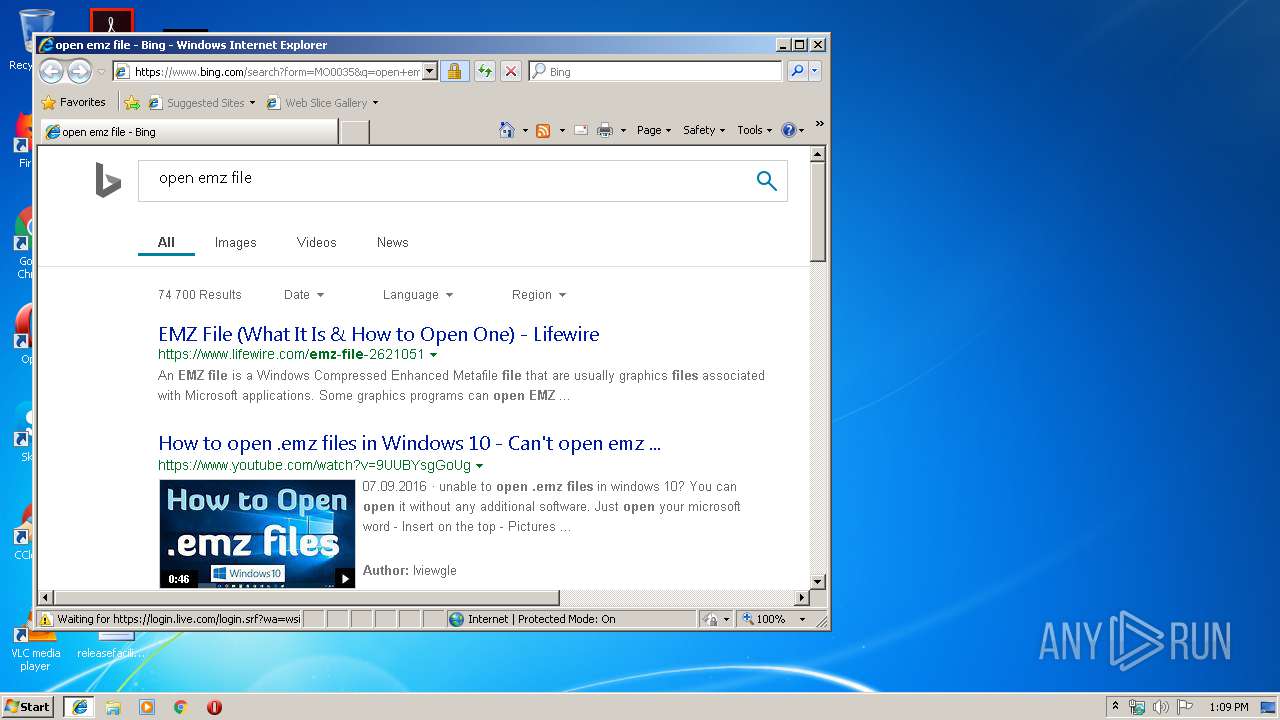
Task: Expand the address bar autocomplete dropdown
Action: point(430,71)
